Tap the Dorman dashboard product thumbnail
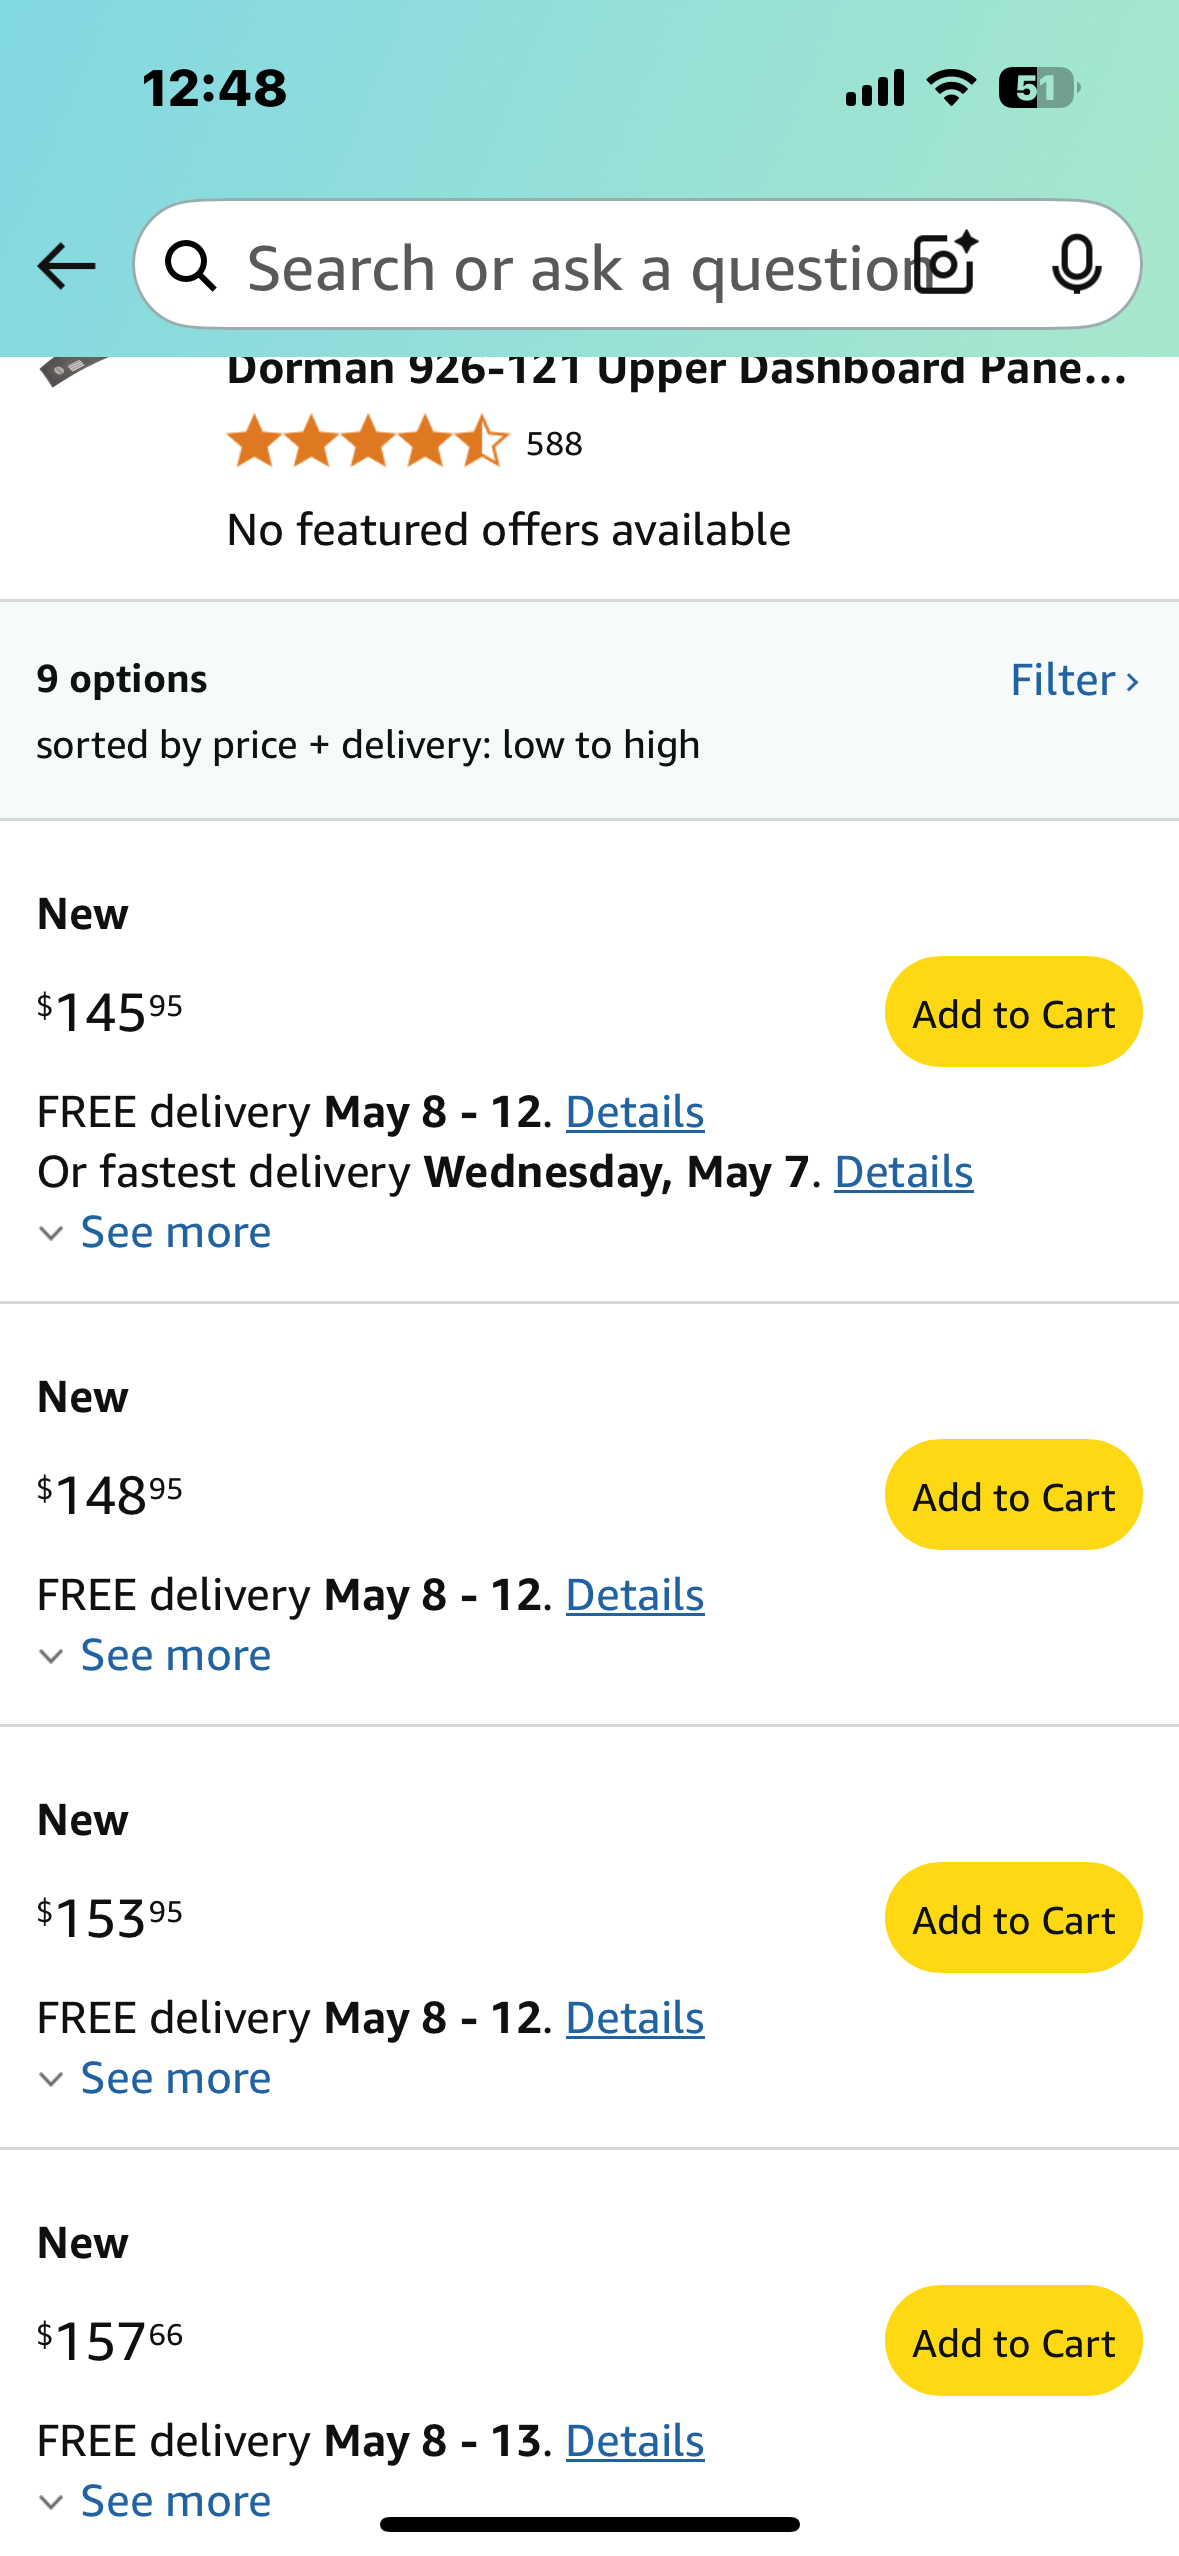 [72, 370]
